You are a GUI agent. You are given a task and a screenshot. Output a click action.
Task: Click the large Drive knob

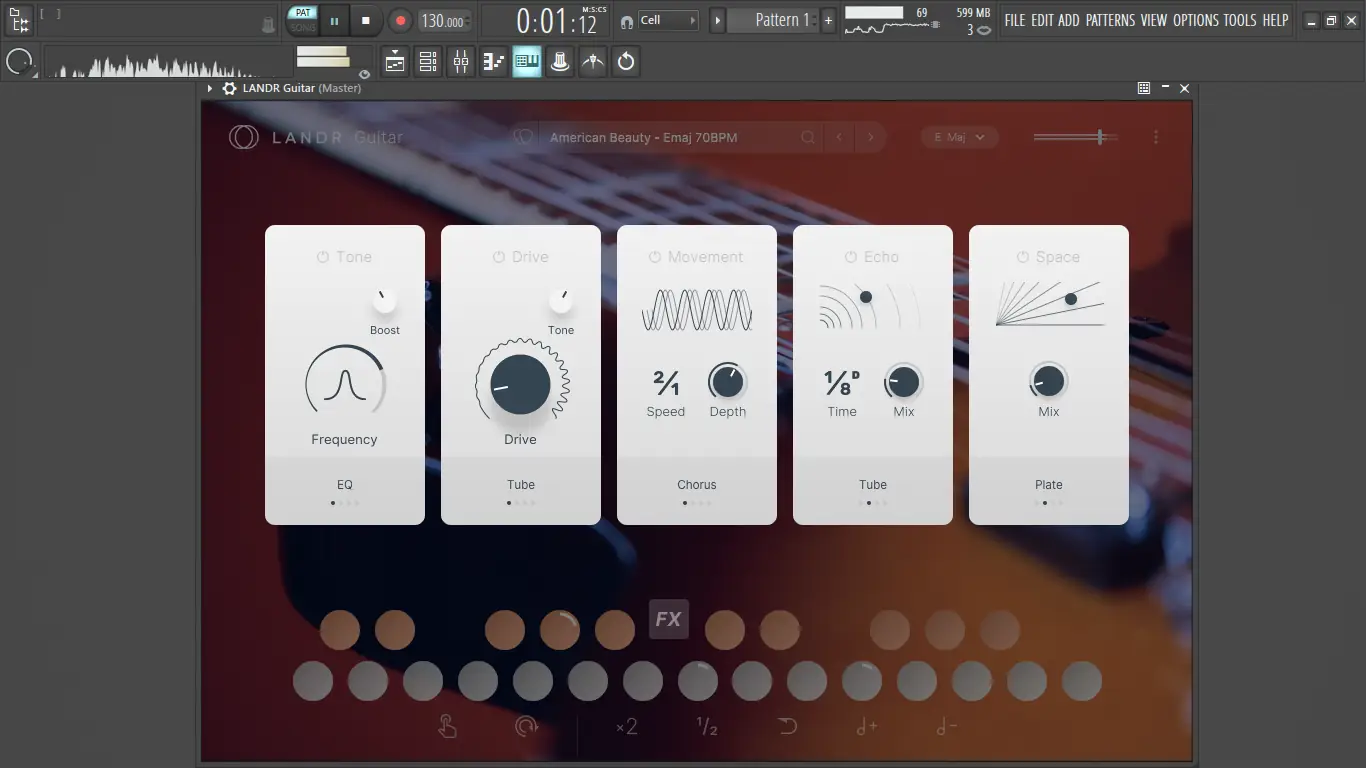(521, 385)
